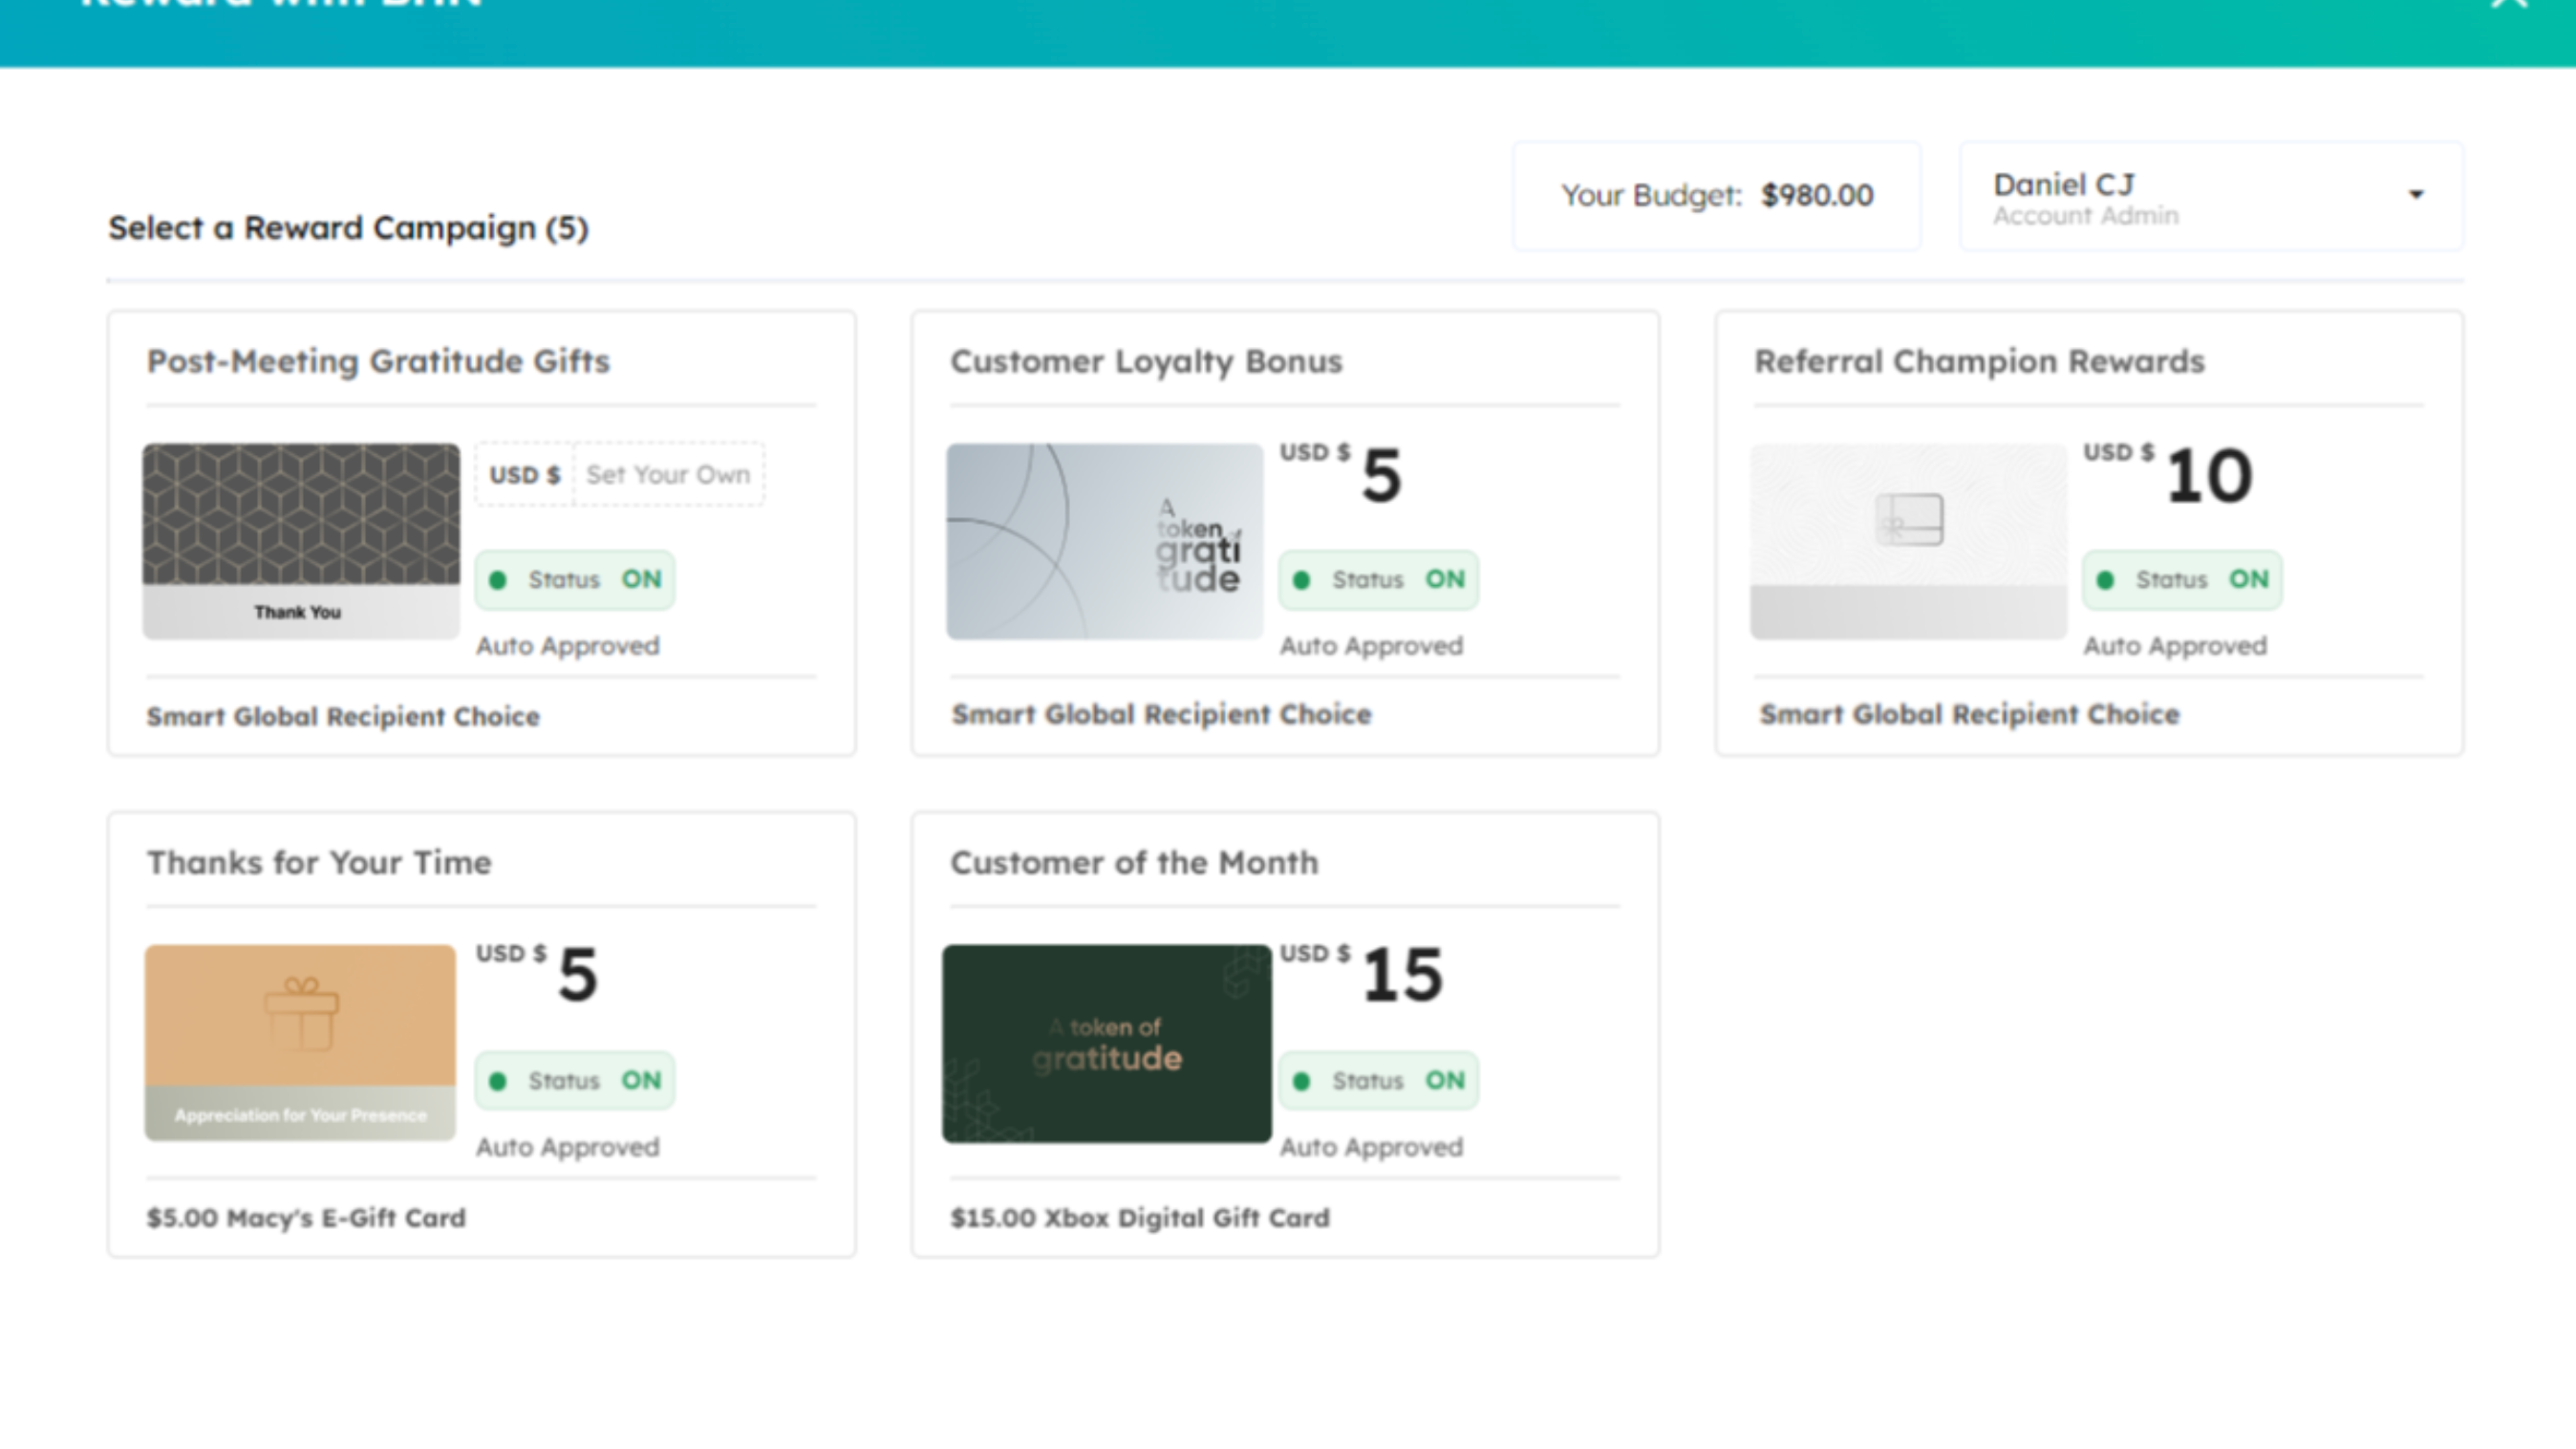Enter amount in Set Your Own field
The height and width of the screenshot is (1449, 2576).
668,475
